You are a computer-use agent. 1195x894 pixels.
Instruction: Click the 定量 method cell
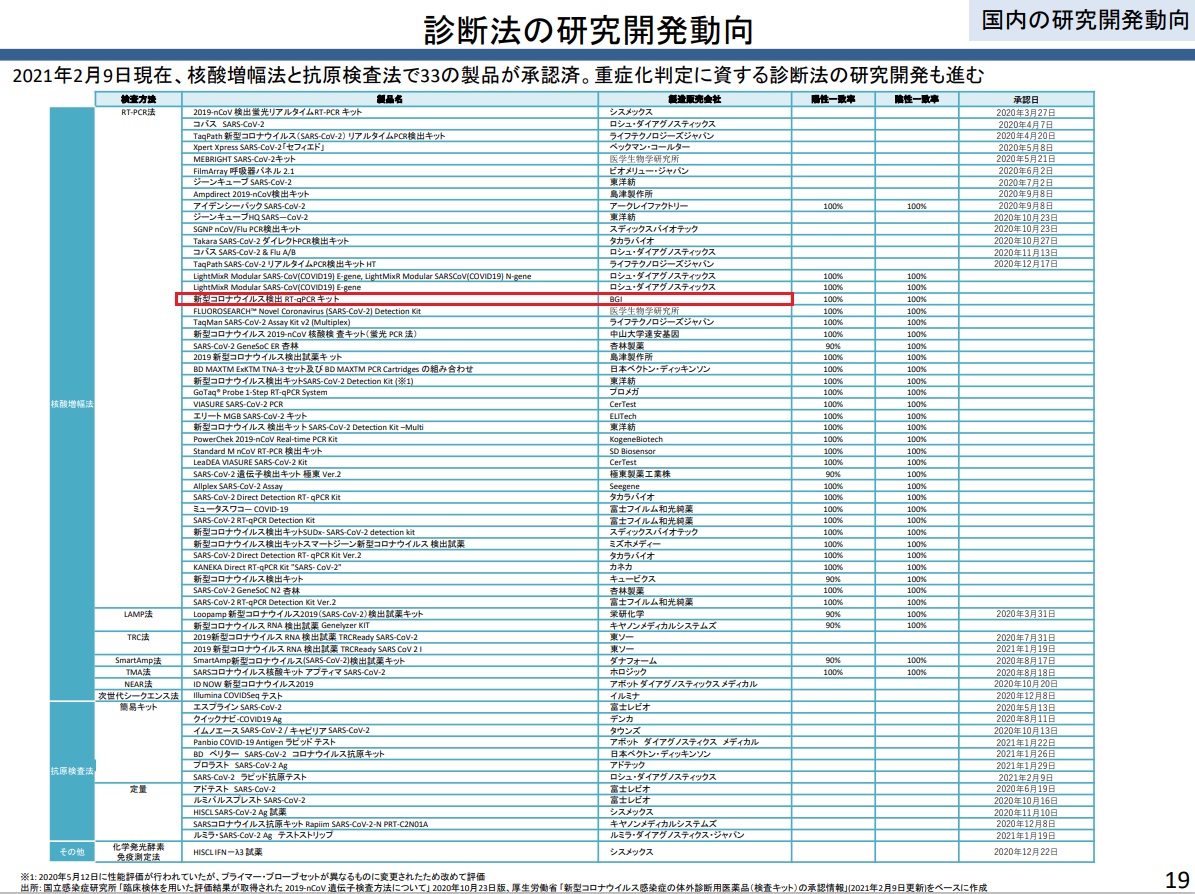[138, 789]
